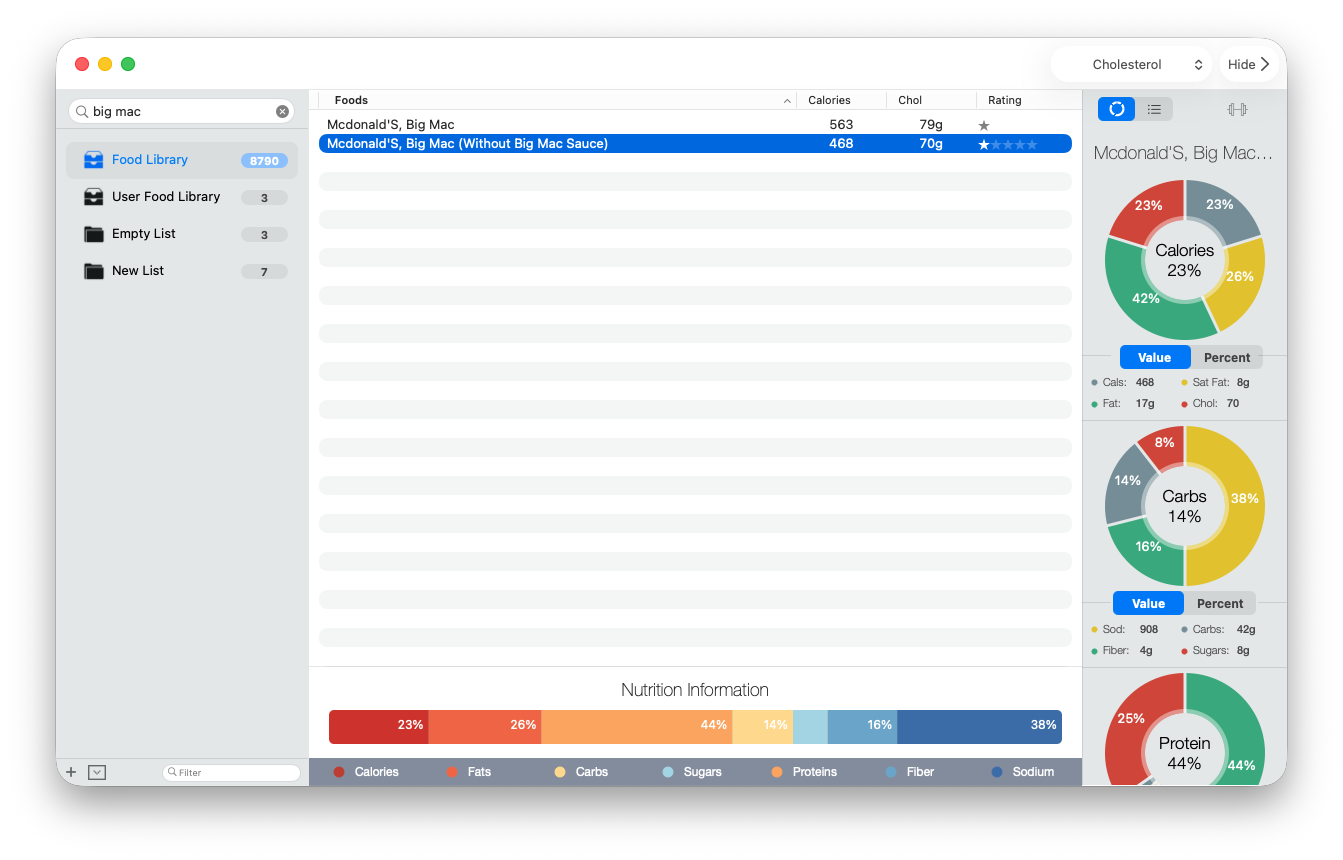The height and width of the screenshot is (860, 1343).
Task: Click the 70g cholesterol cell
Action: click(931, 144)
